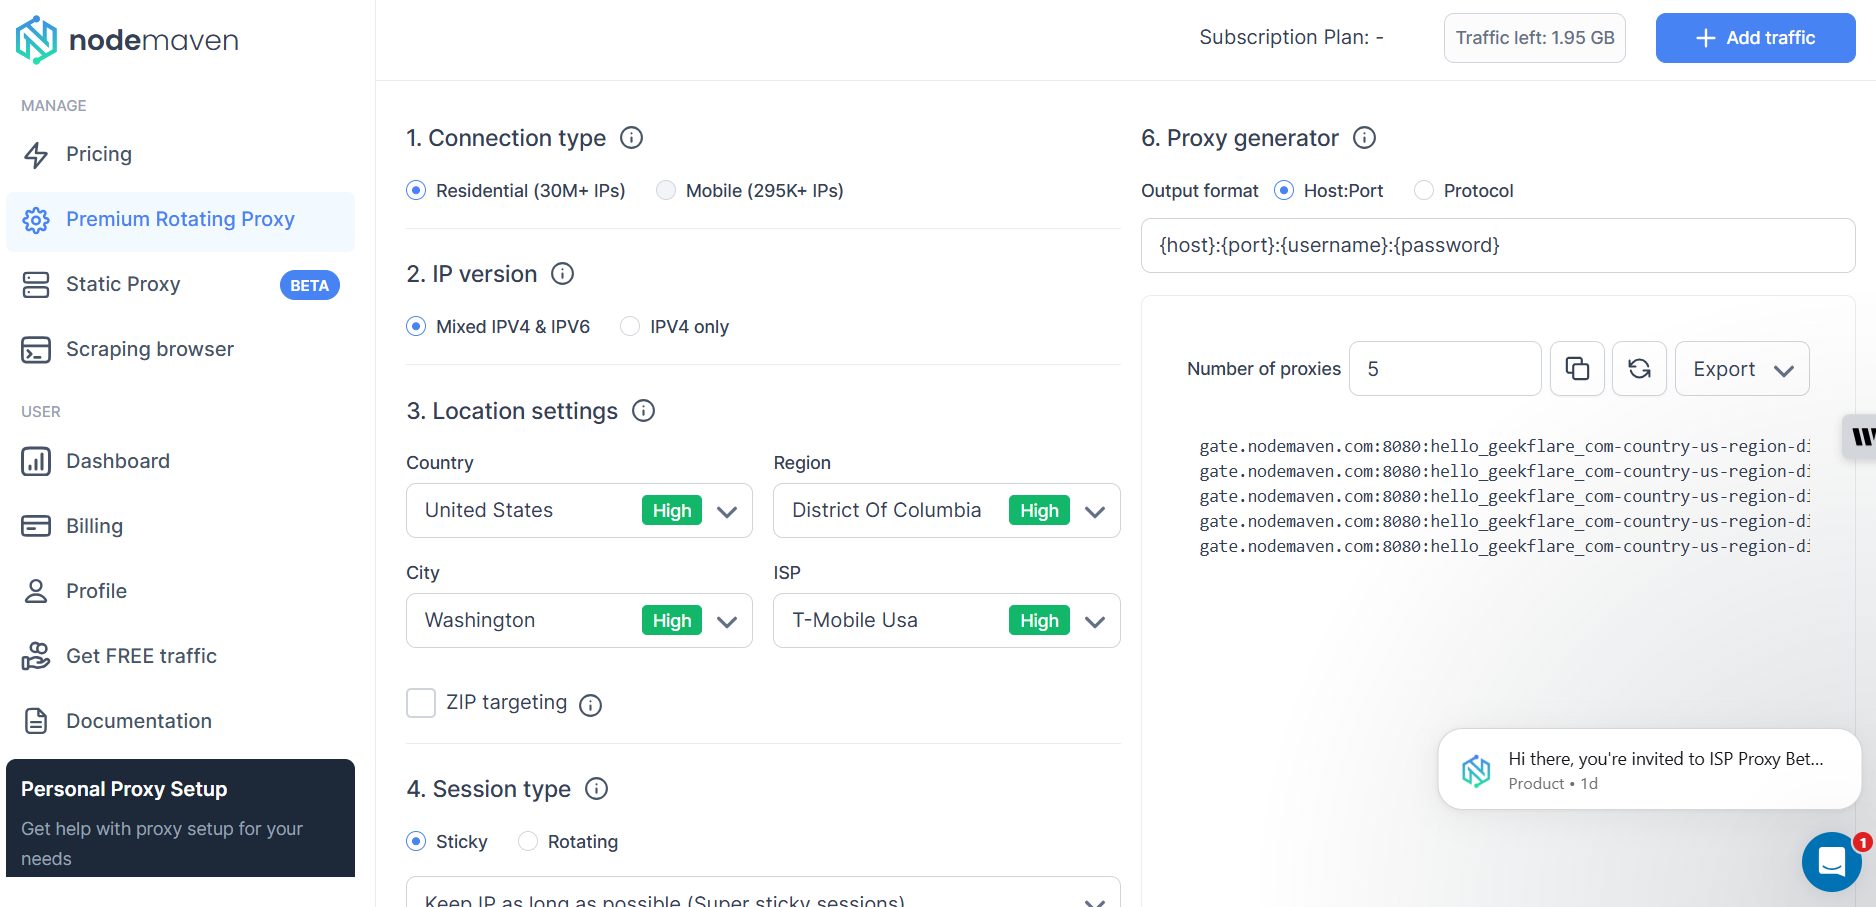
Task: Choose the IPV4 only option
Action: [630, 327]
